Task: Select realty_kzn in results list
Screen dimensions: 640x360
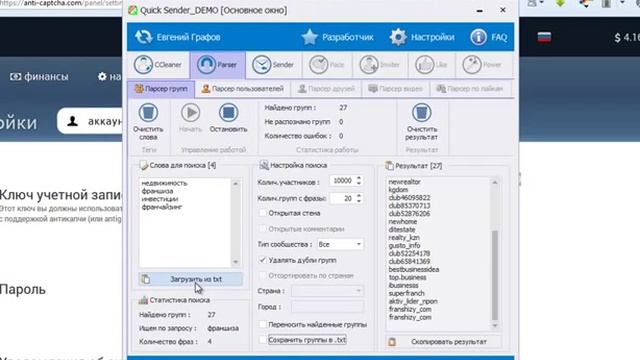Action: pos(404,238)
